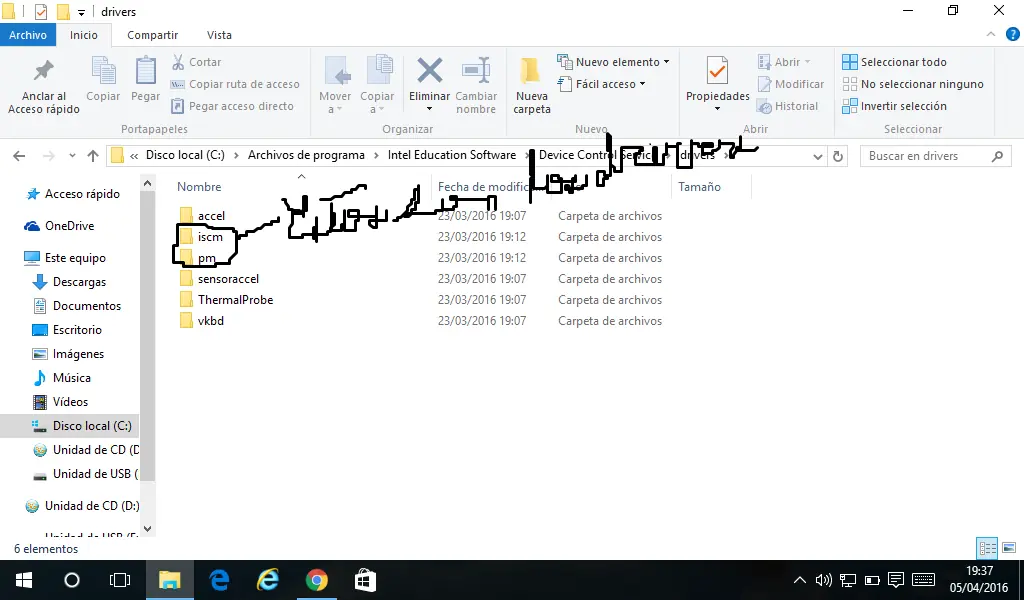Screen dimensions: 1024x600
Task: Open the Mover a dropdown
Action: click(x=335, y=85)
